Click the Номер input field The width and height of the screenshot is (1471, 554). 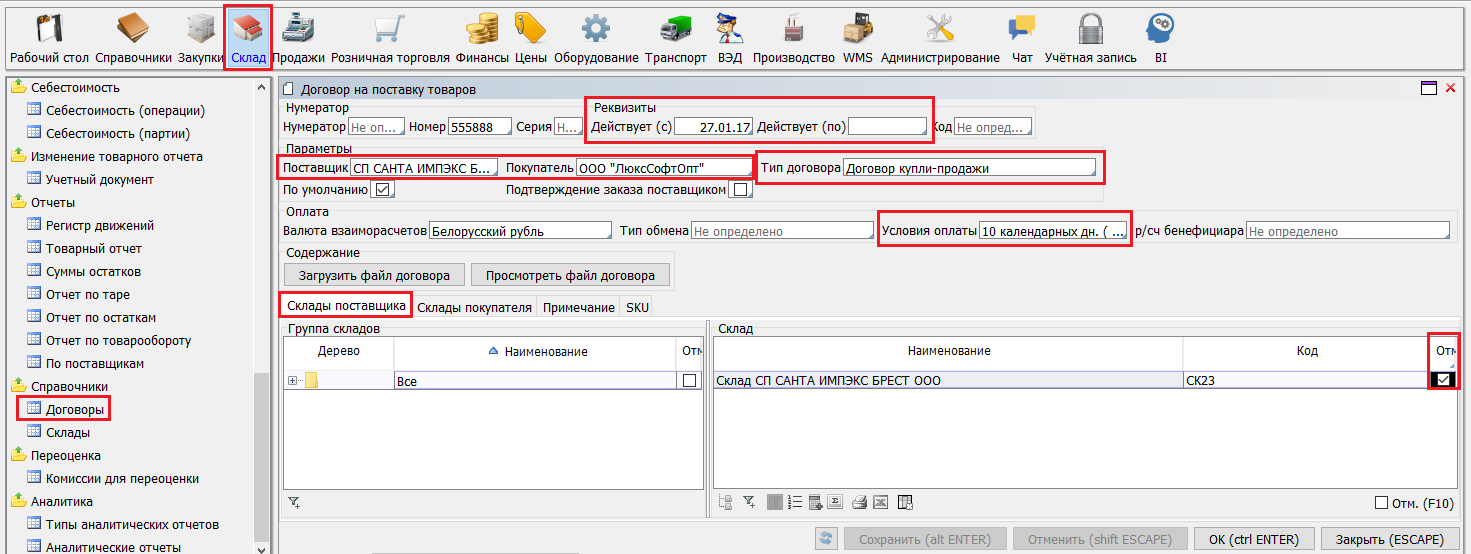(479, 127)
